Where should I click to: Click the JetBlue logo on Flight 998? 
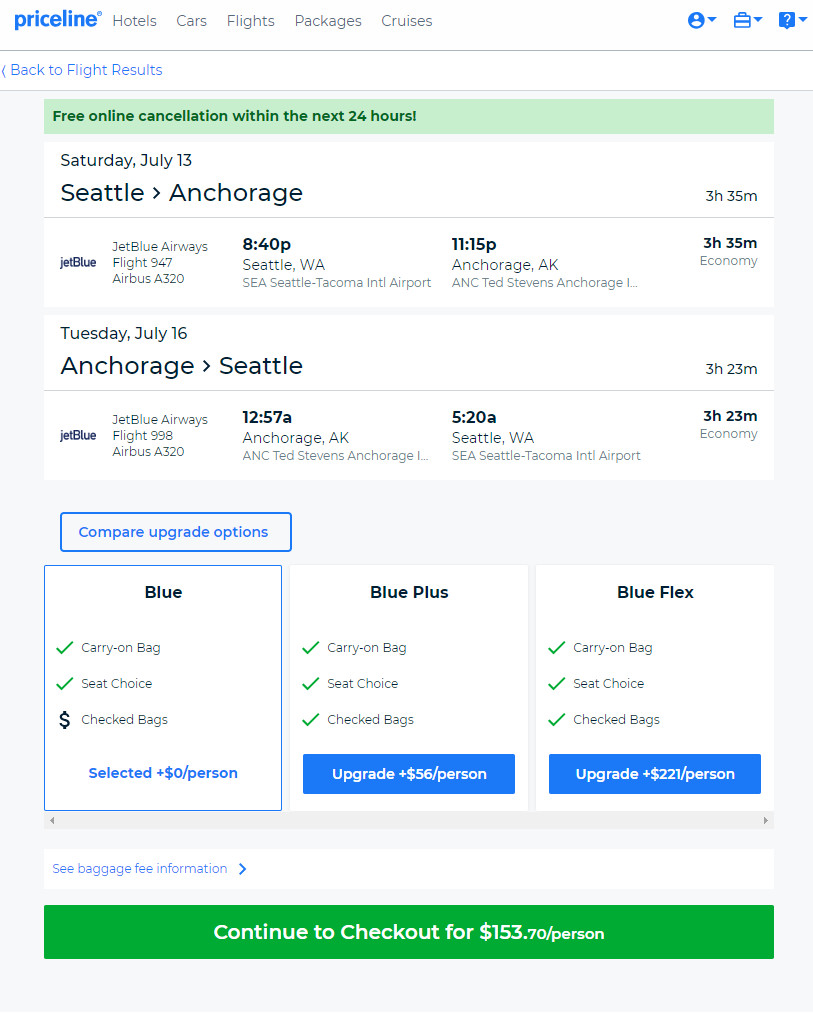[78, 435]
